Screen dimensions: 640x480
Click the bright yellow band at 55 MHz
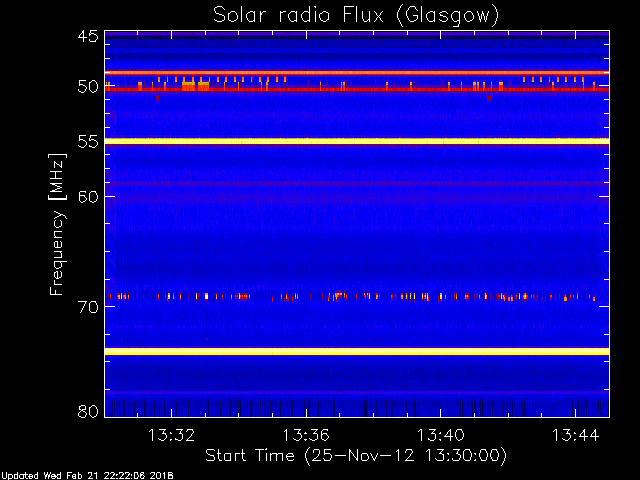[357, 141]
